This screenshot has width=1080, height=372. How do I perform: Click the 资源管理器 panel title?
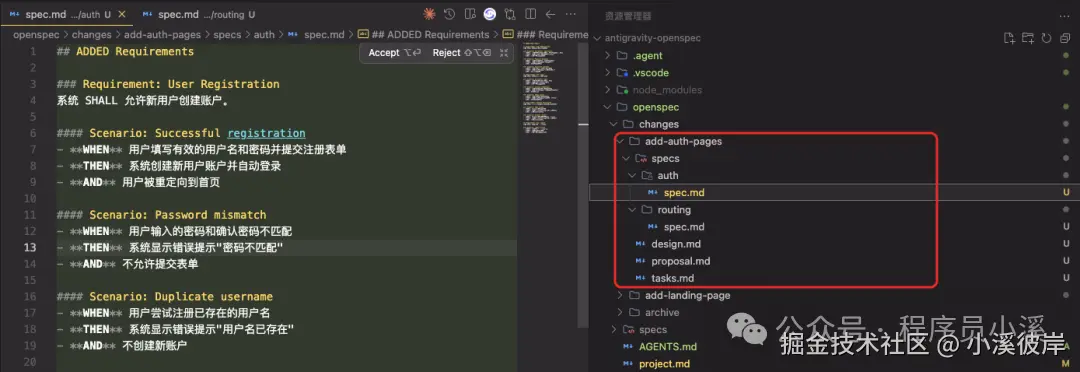[627, 16]
